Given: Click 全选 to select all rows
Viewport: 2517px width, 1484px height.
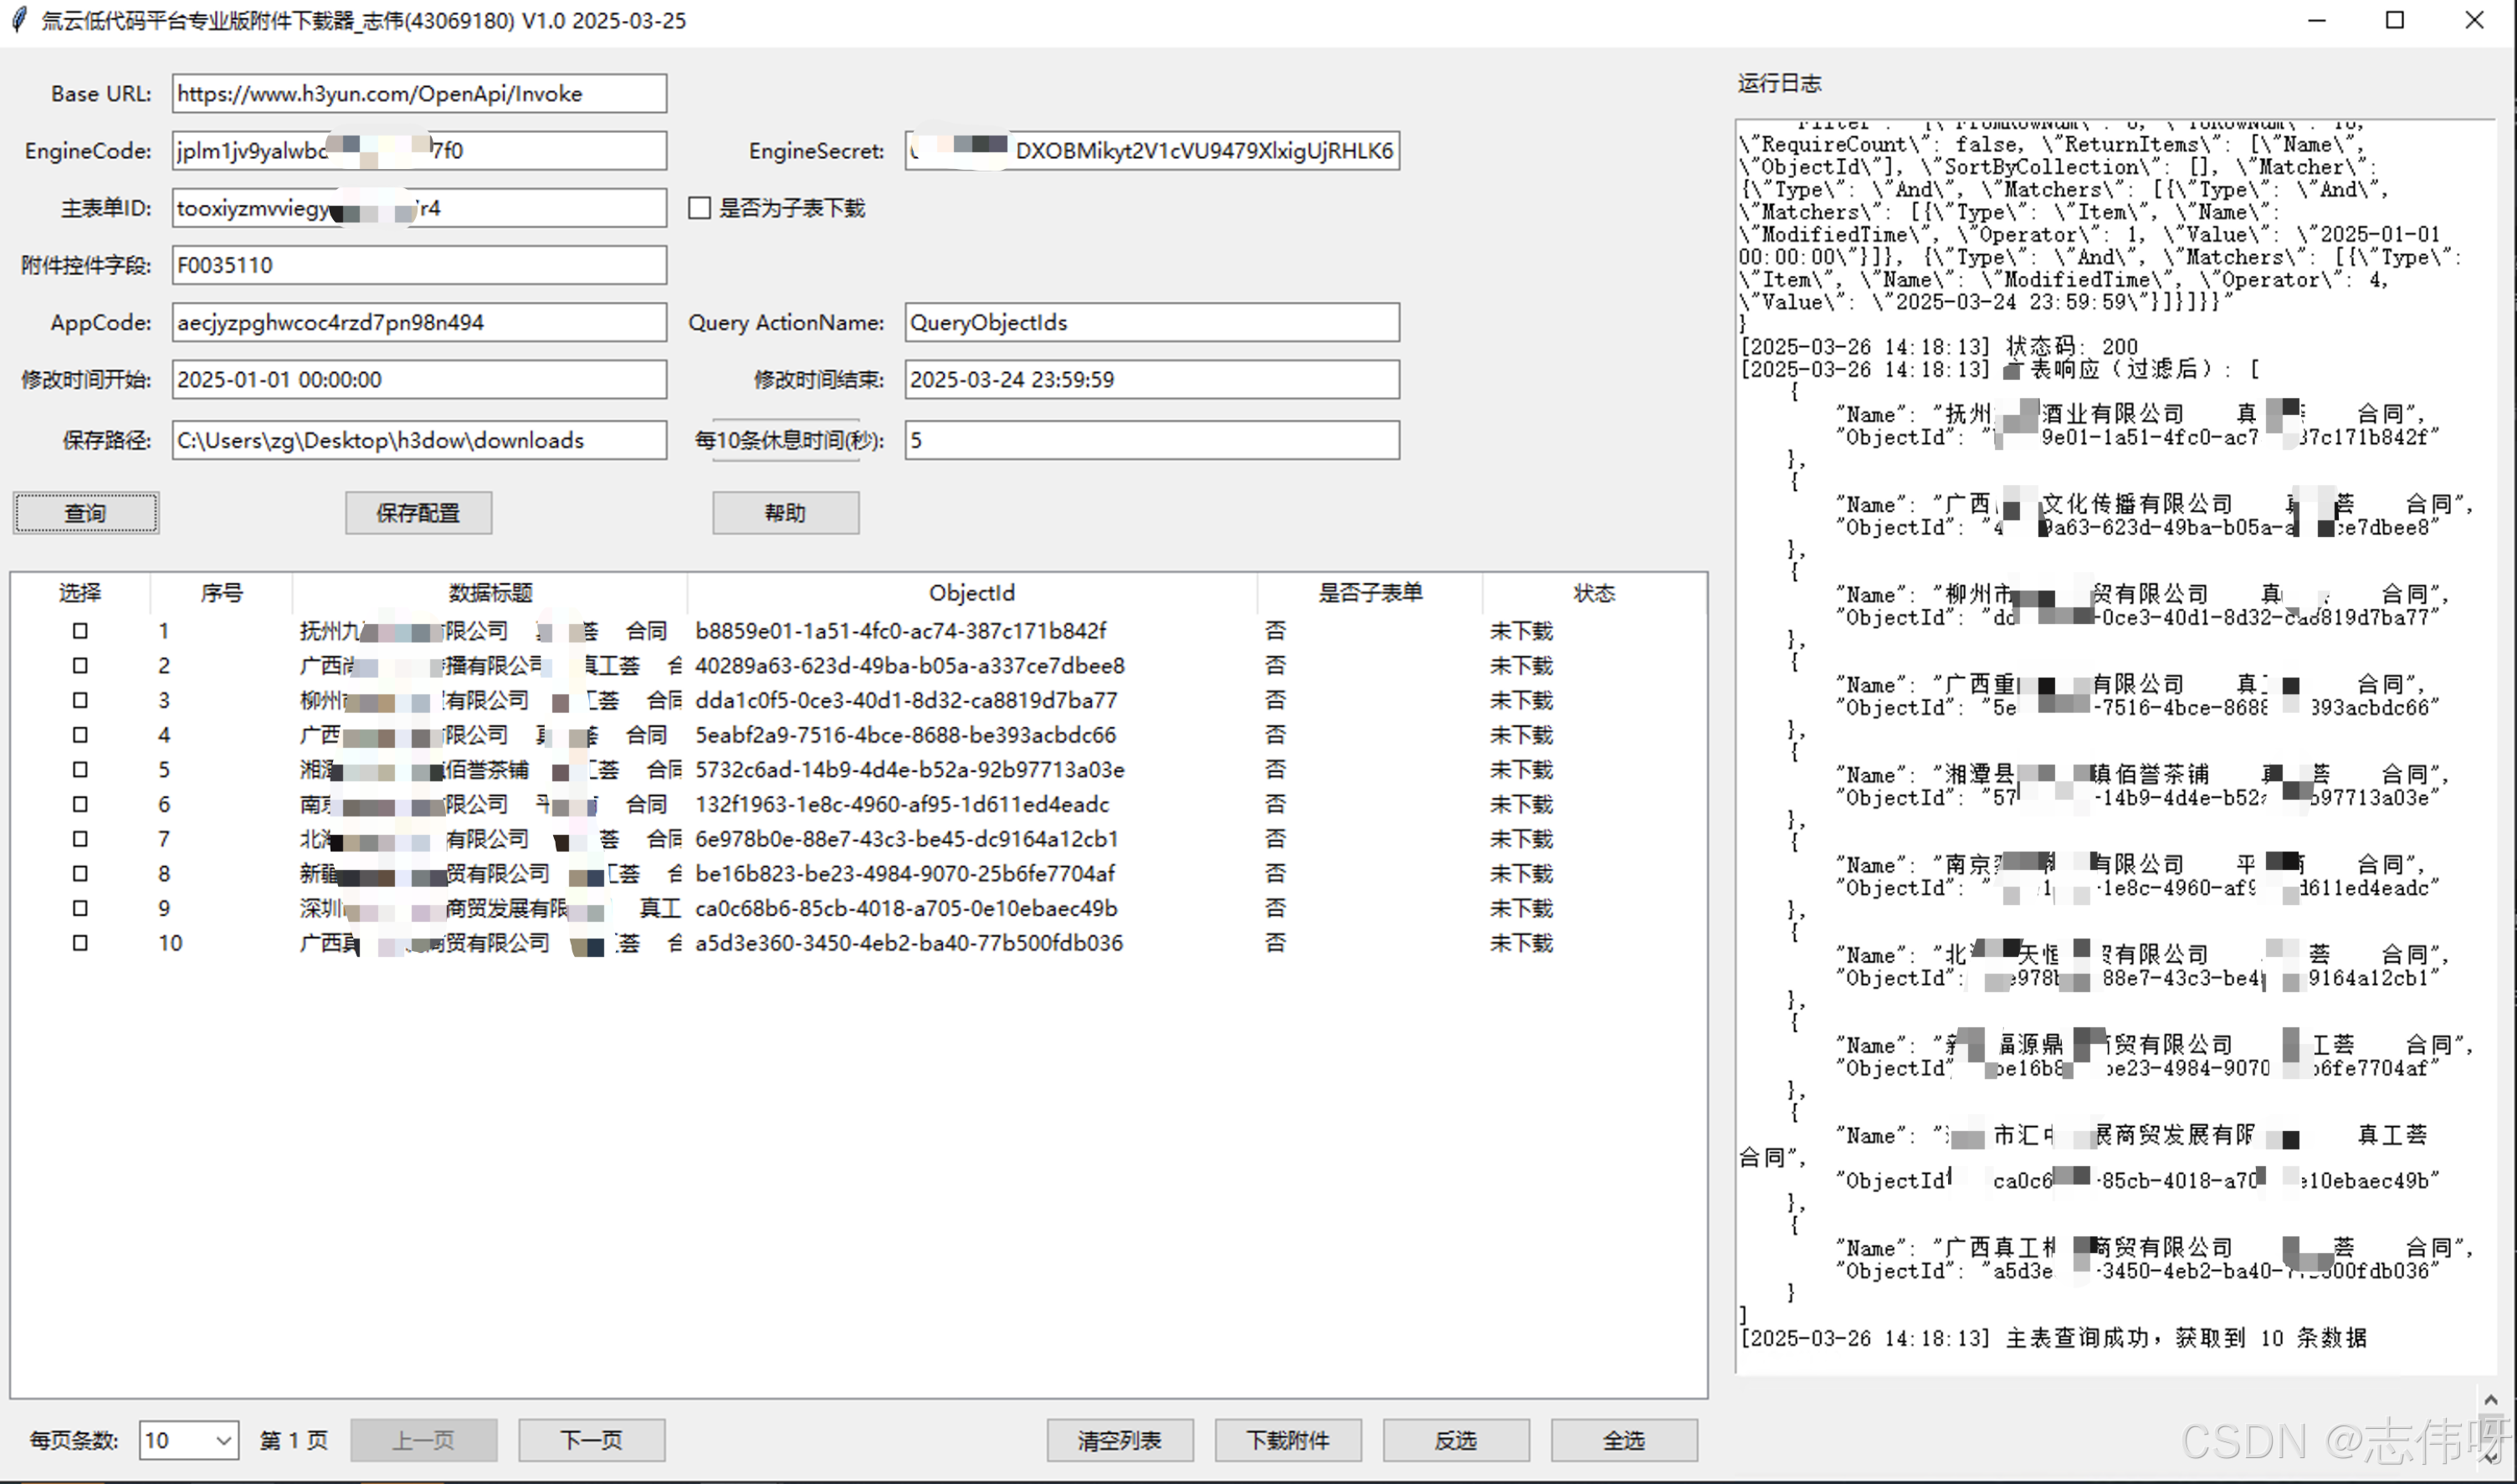Looking at the screenshot, I should pos(1623,1441).
